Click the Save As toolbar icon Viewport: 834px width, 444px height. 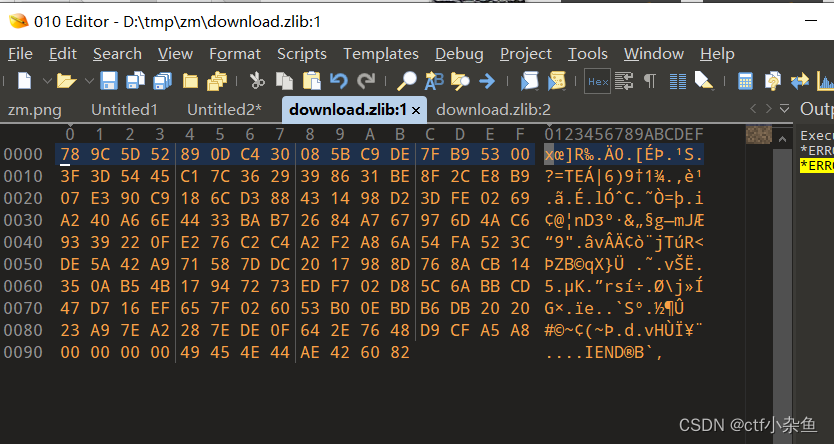coord(136,81)
